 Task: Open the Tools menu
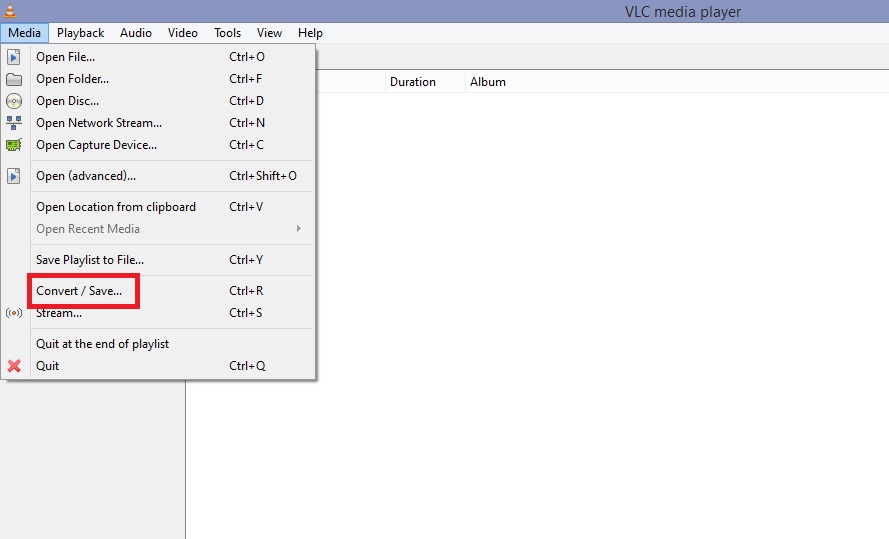click(227, 33)
